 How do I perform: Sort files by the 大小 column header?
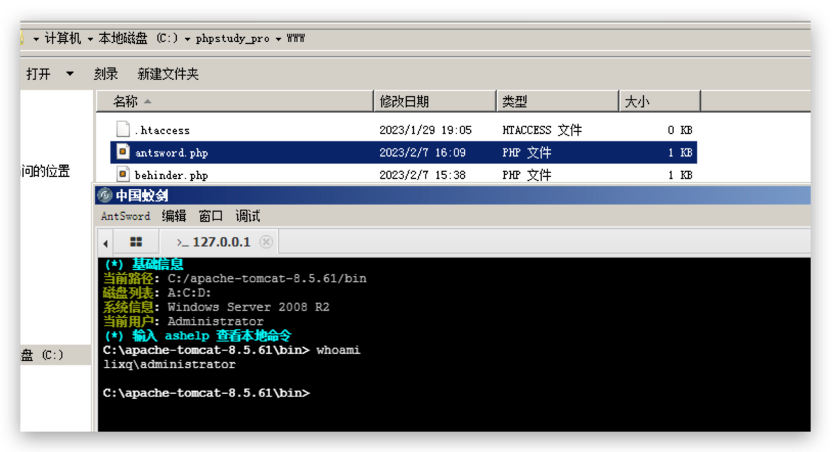pyautogui.click(x=660, y=101)
